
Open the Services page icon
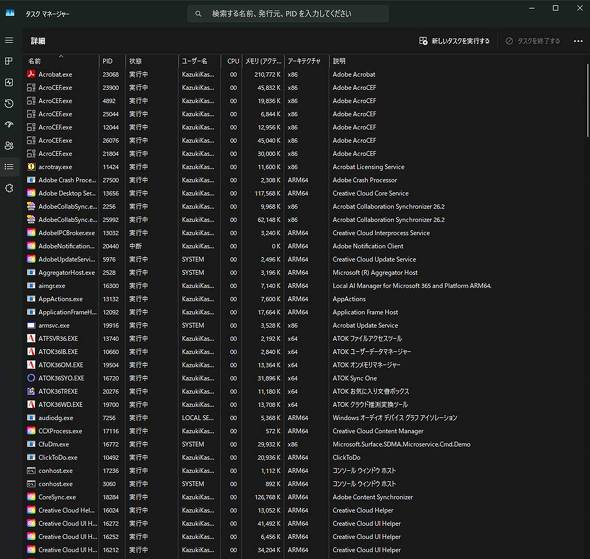pyautogui.click(x=9, y=188)
